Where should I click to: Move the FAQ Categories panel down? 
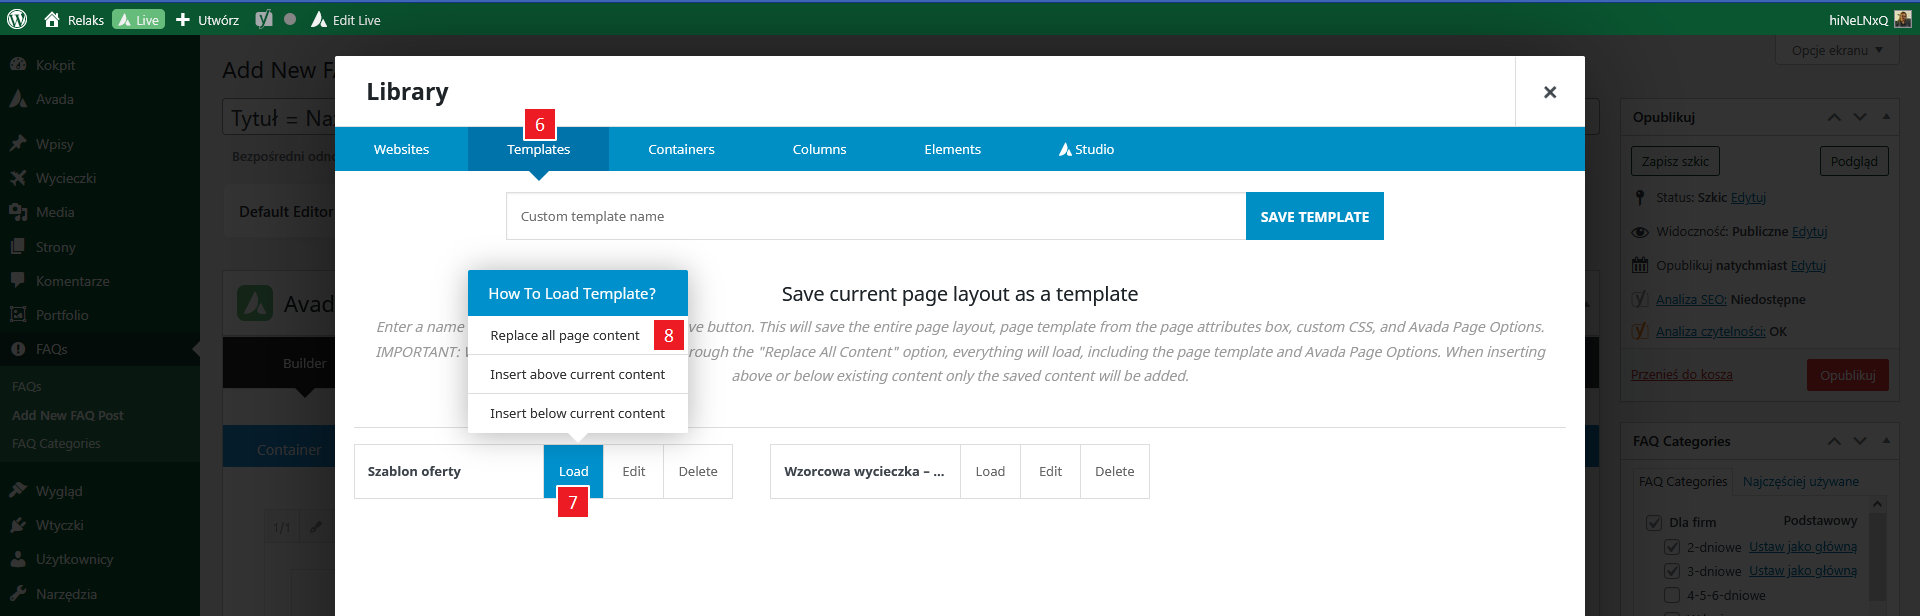(1860, 441)
